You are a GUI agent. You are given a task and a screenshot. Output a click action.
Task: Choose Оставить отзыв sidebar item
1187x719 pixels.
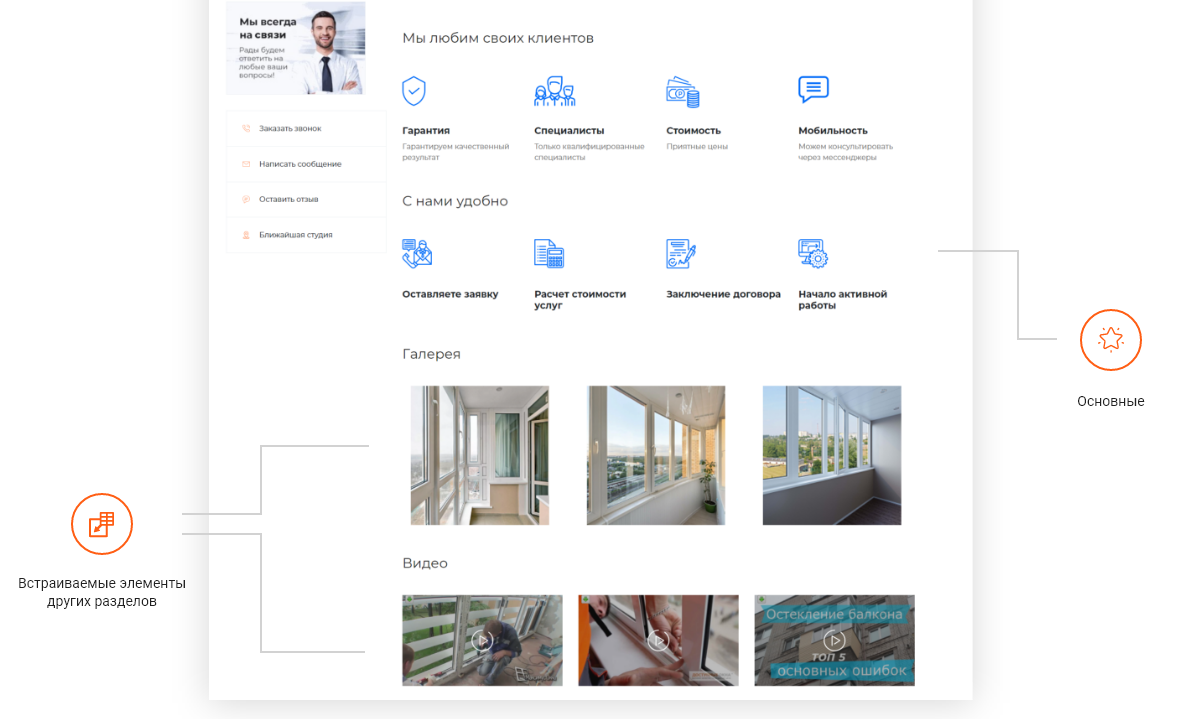288,199
